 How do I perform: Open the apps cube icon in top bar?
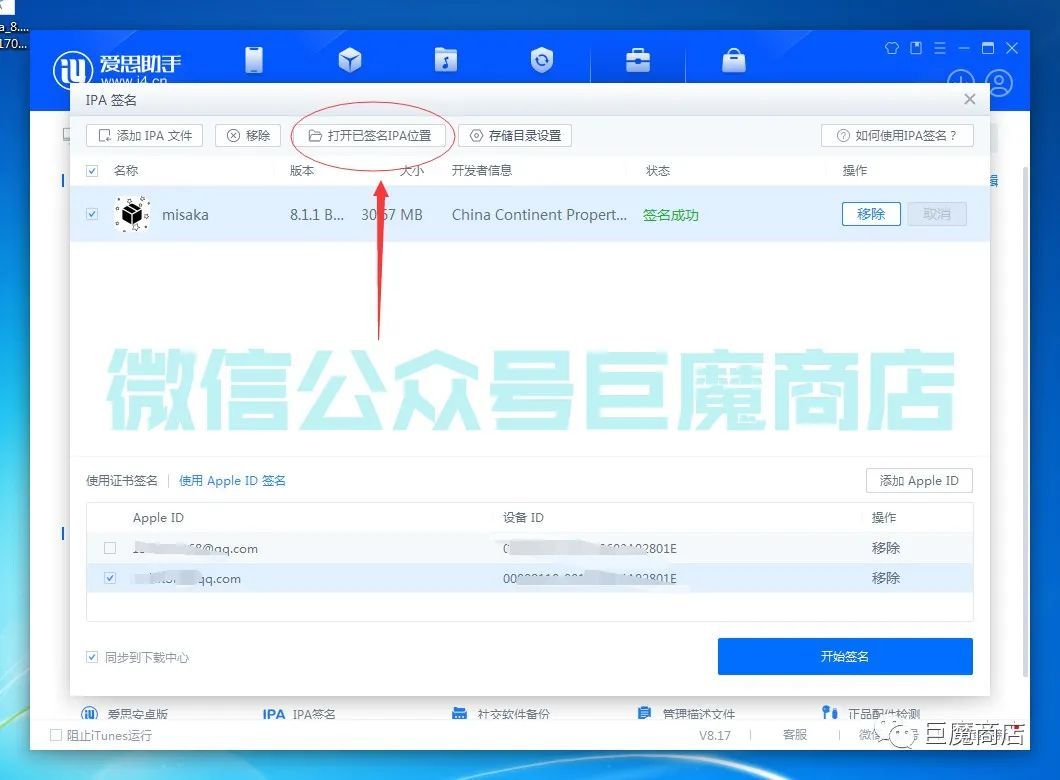click(350, 60)
